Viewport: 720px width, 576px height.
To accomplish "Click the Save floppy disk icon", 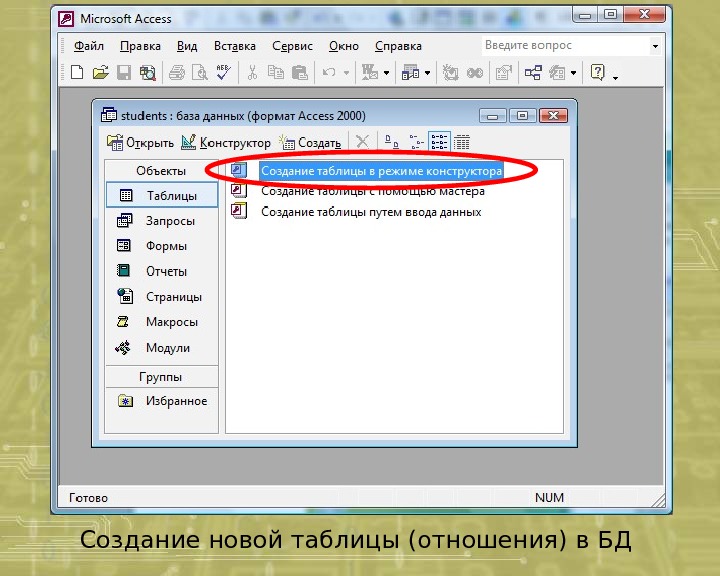I will click(x=124, y=73).
